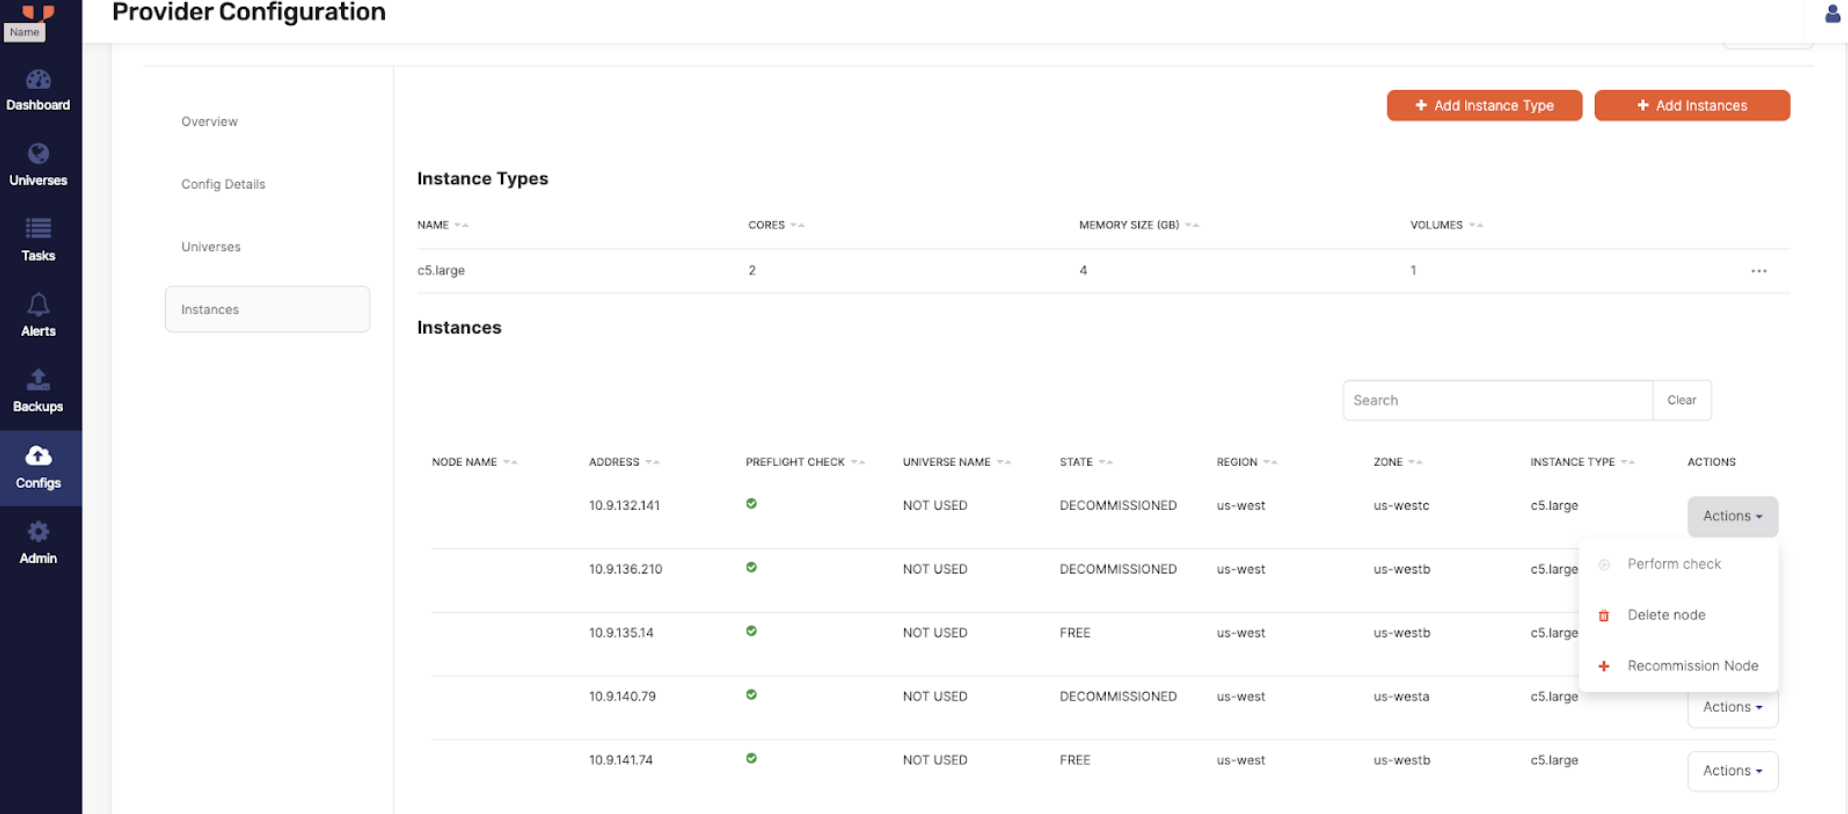Focus the instances Search input box
The width and height of the screenshot is (1848, 814).
tap(1496, 400)
